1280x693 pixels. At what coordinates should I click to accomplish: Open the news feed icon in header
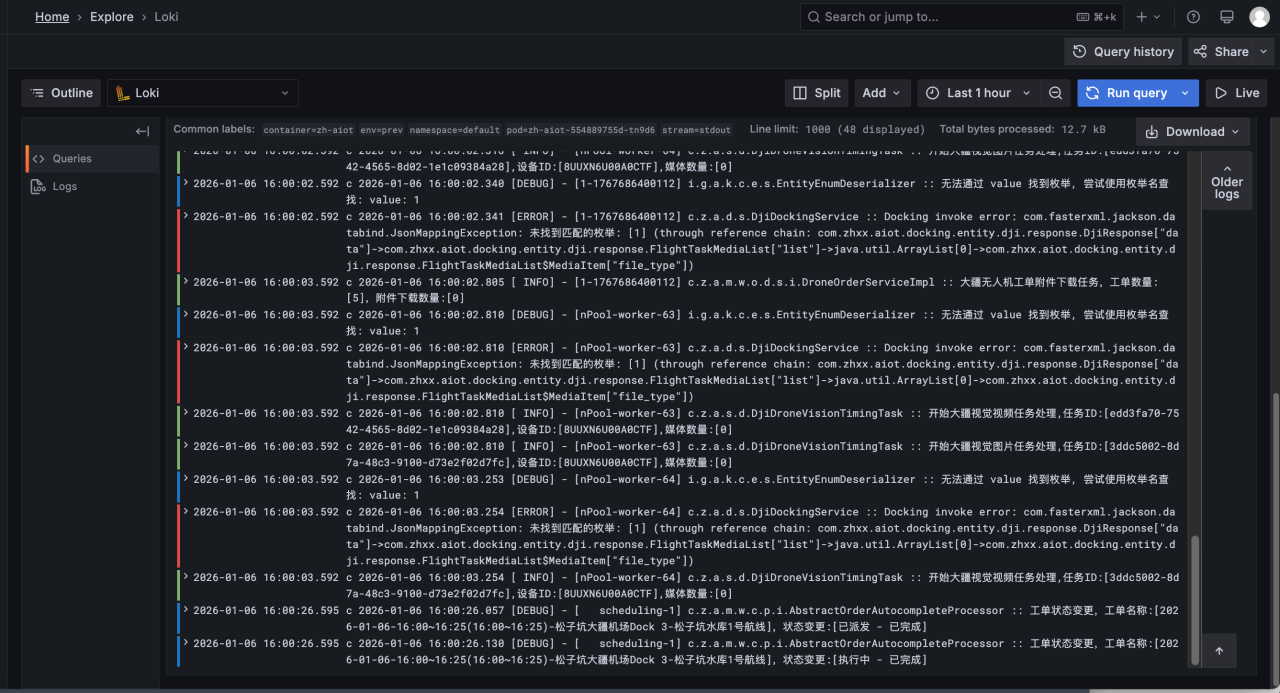tap(1226, 17)
